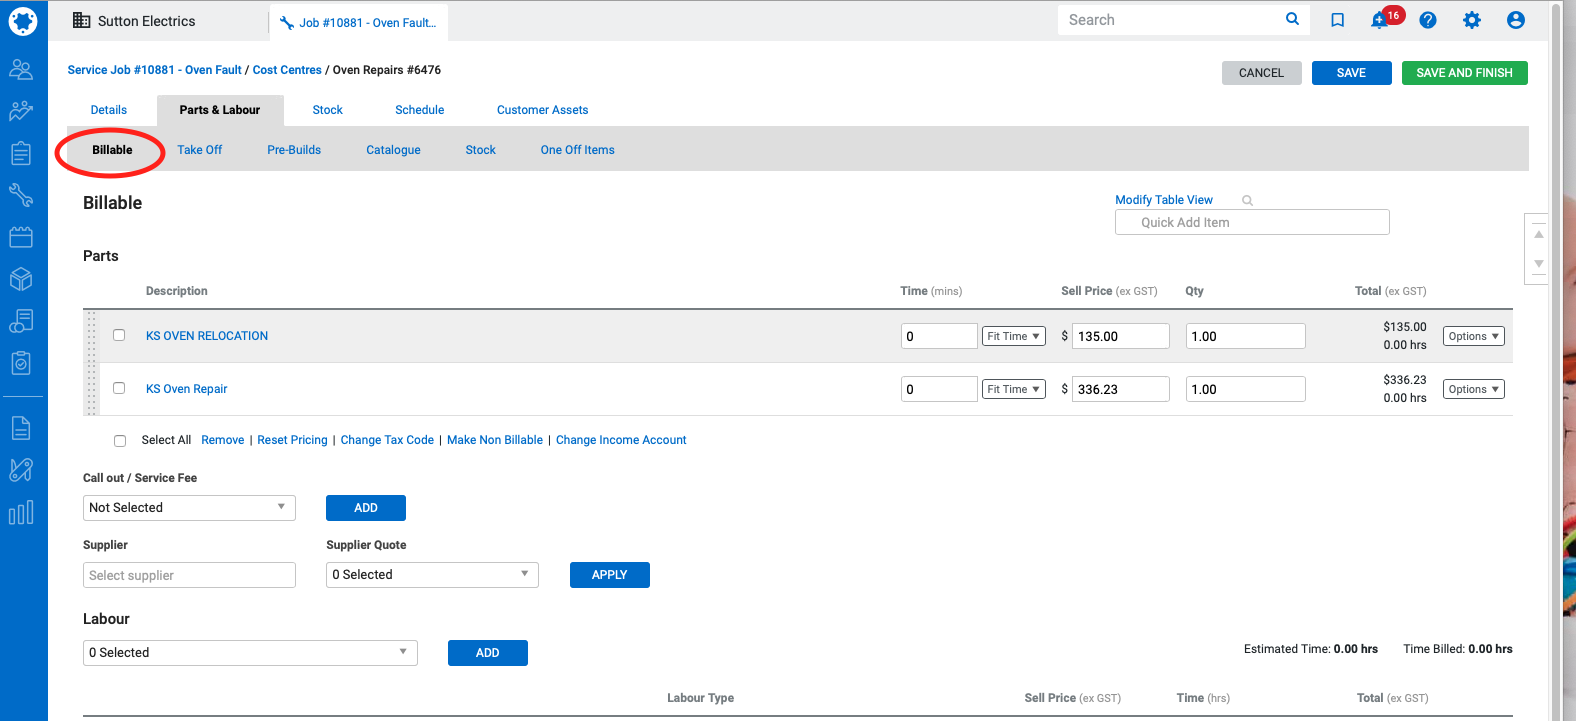Switch to the Schedule tab
Image resolution: width=1576 pixels, height=721 pixels.
pos(419,110)
